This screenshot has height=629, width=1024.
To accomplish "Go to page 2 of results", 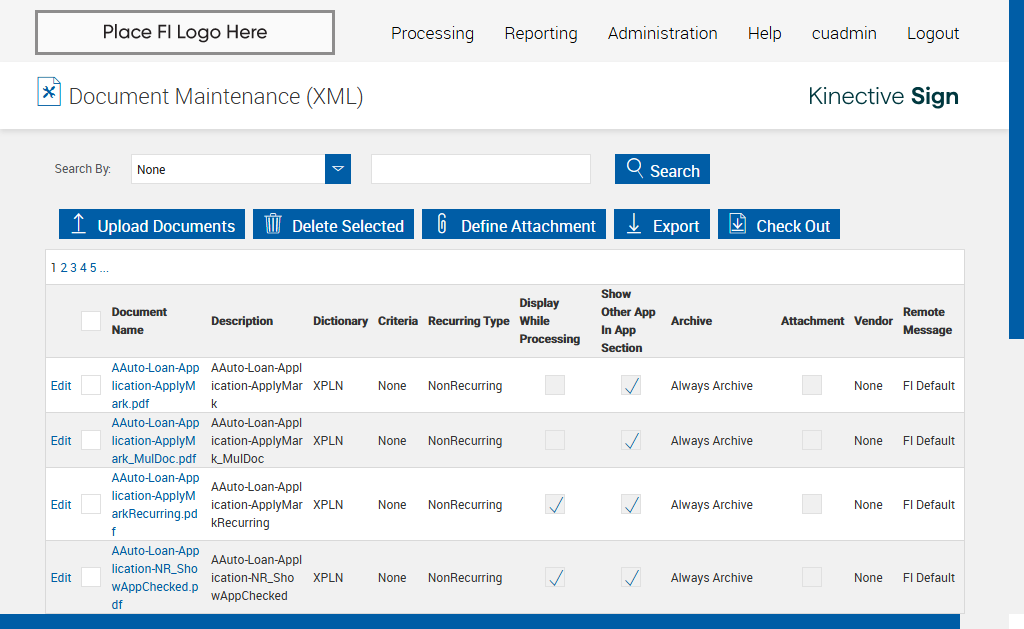I will coord(63,268).
